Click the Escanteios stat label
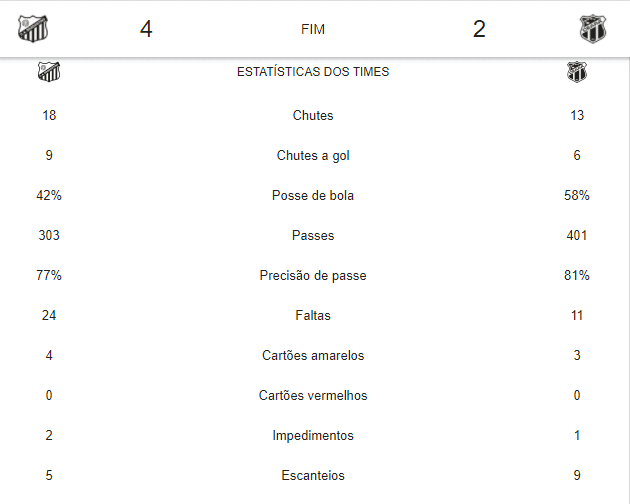 [x=313, y=475]
